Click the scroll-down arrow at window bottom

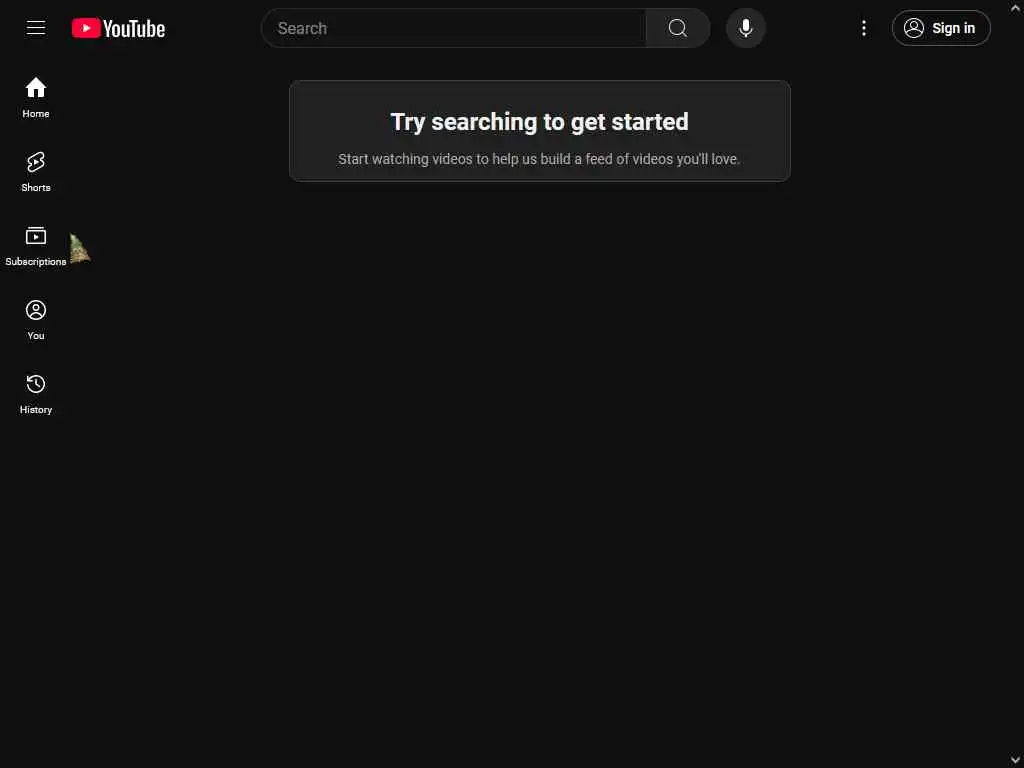click(1016, 760)
